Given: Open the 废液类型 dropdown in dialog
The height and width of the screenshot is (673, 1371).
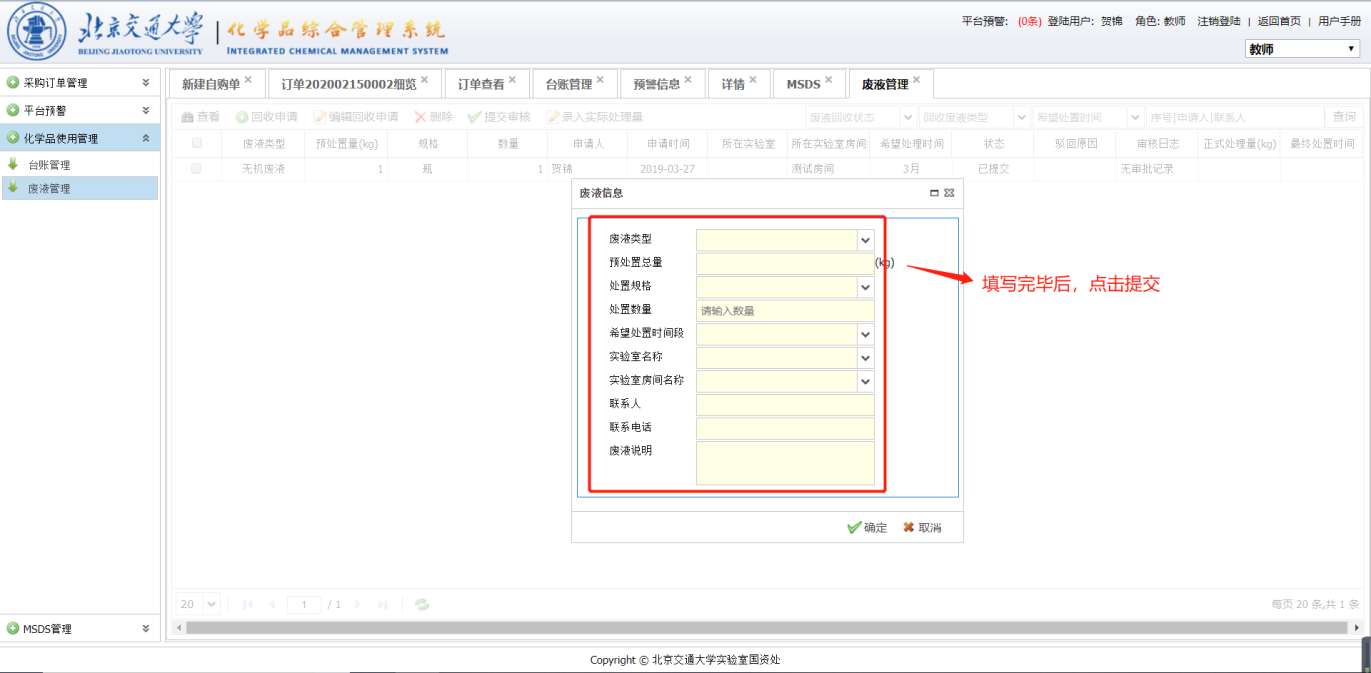Looking at the screenshot, I should [x=865, y=240].
